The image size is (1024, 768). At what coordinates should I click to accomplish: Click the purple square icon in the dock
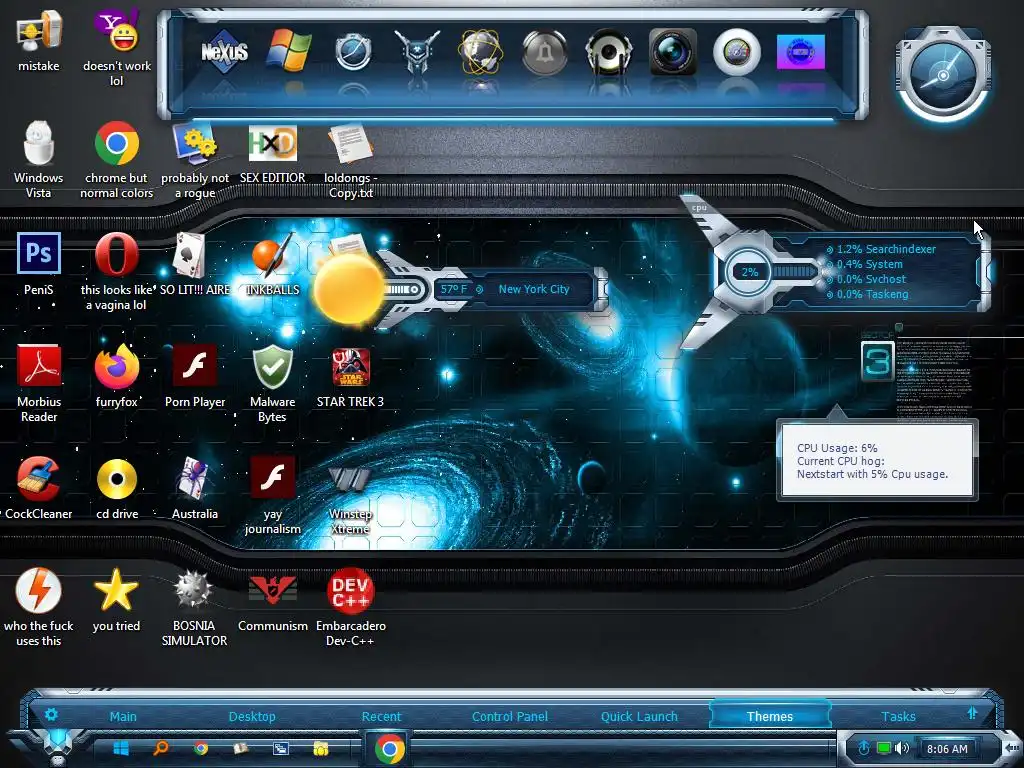(801, 52)
